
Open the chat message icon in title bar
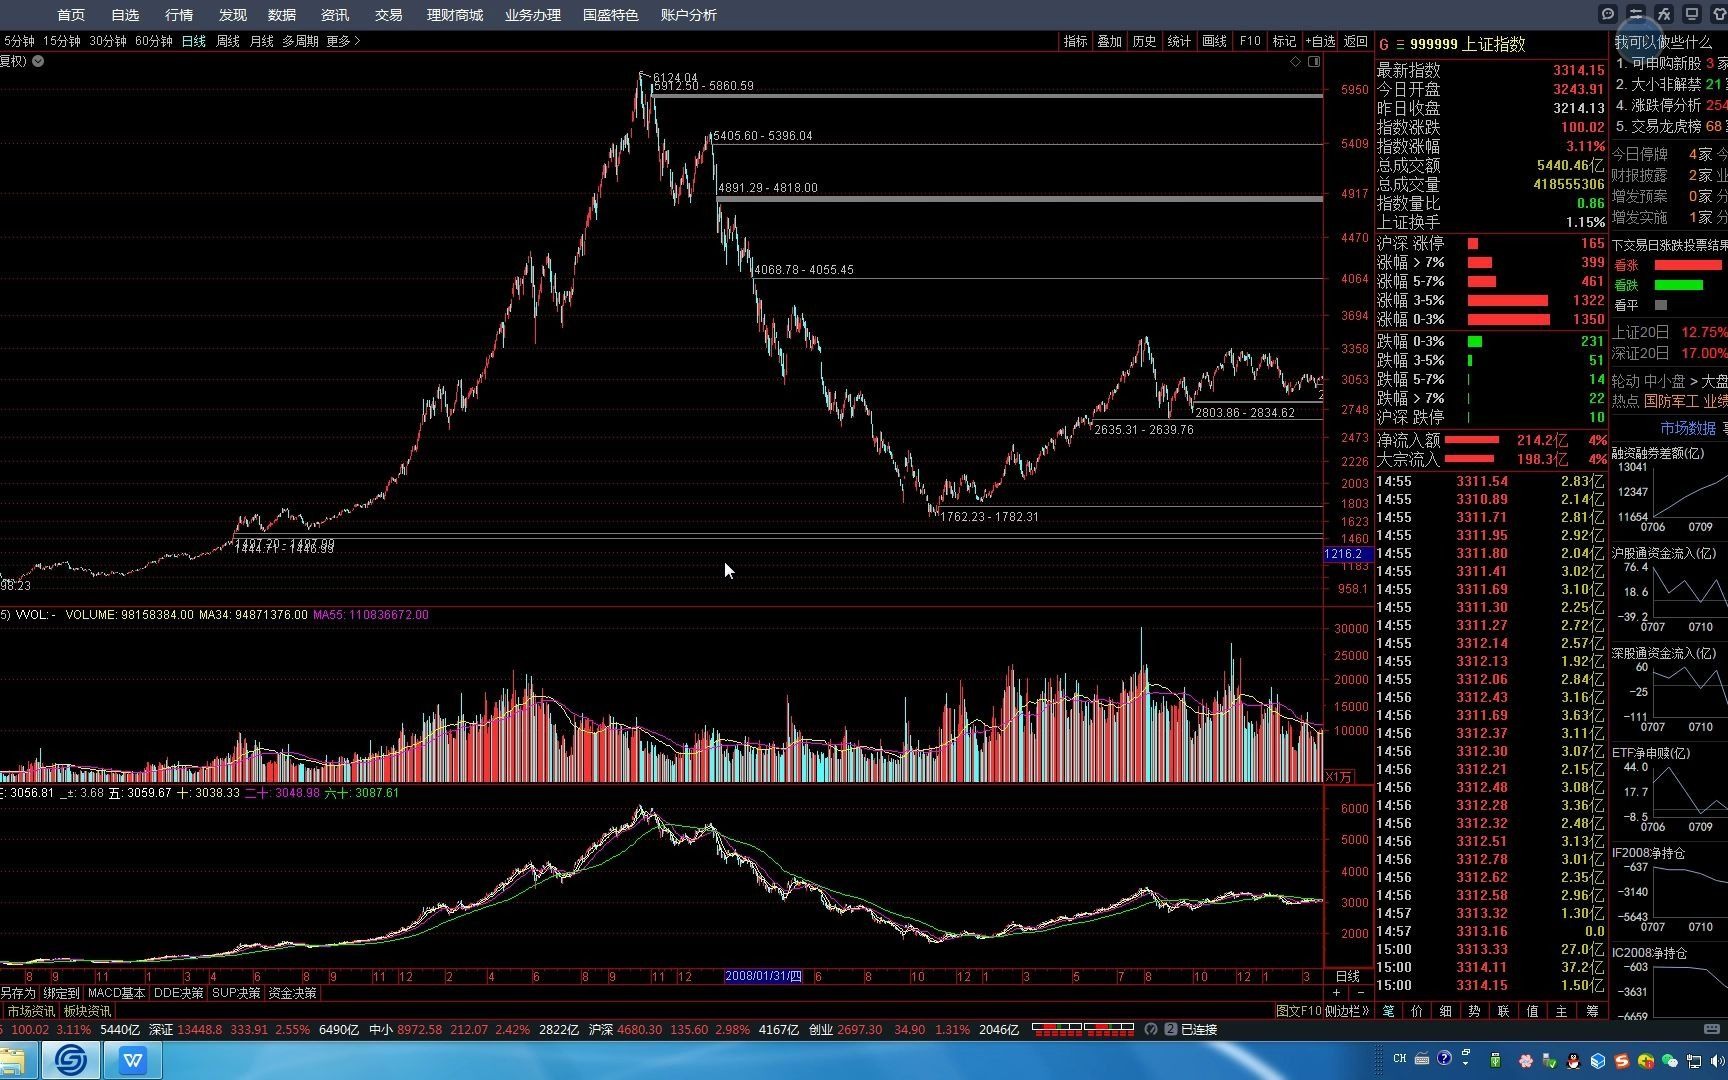pyautogui.click(x=1608, y=14)
